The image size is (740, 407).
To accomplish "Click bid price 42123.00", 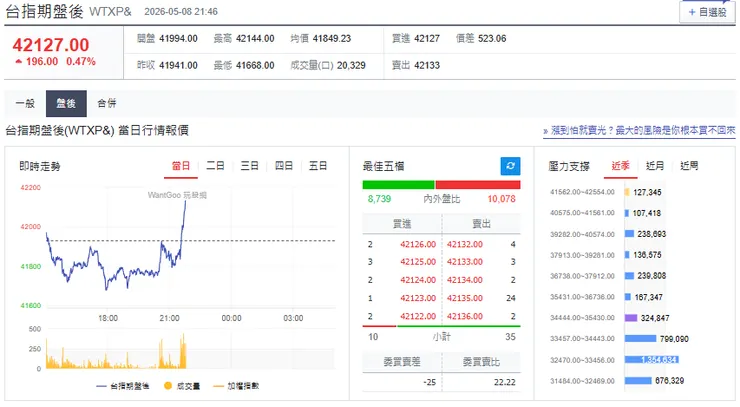I will click(418, 298).
